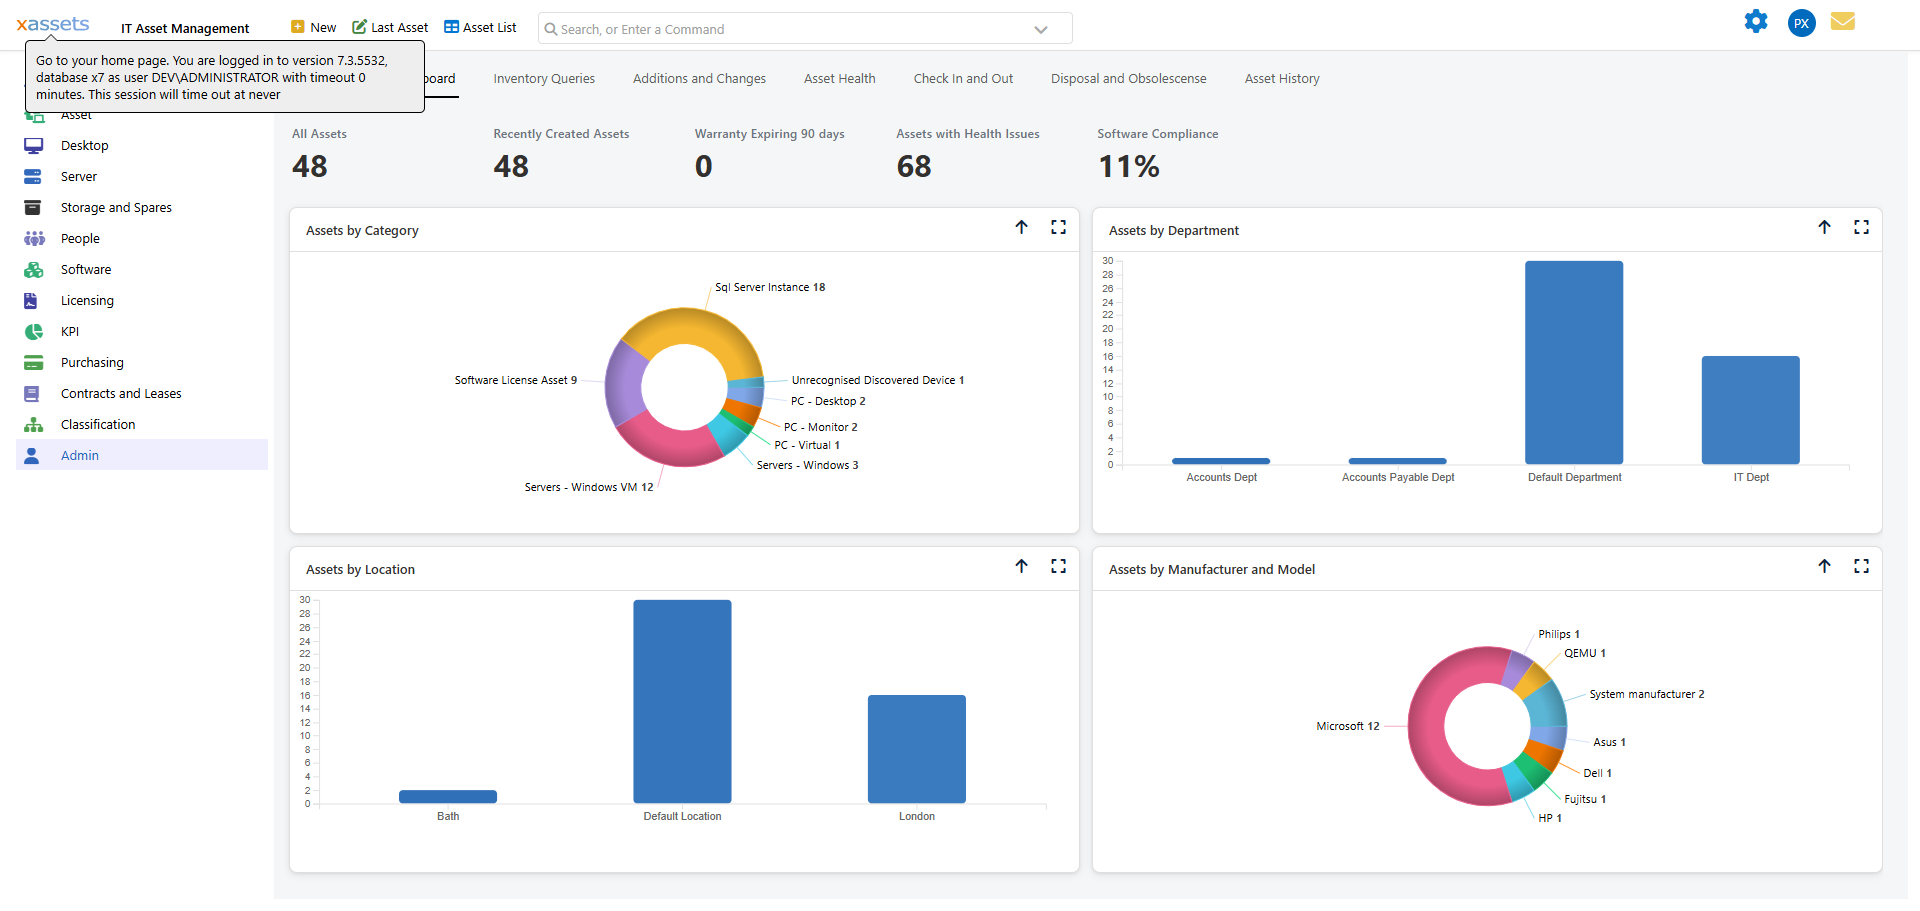The height and width of the screenshot is (911, 1920).
Task: Expand Assets by Department to fullscreen
Action: (x=1861, y=228)
